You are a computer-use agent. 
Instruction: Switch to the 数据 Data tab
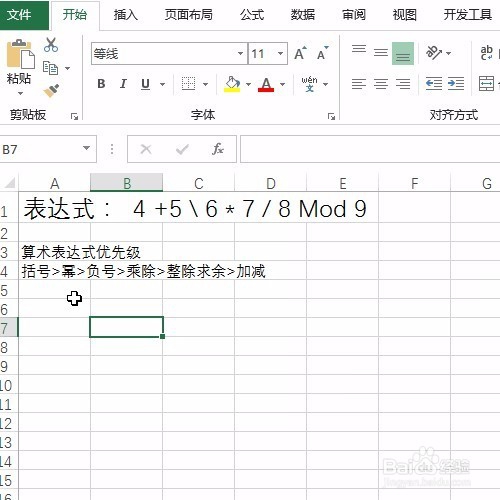click(303, 15)
